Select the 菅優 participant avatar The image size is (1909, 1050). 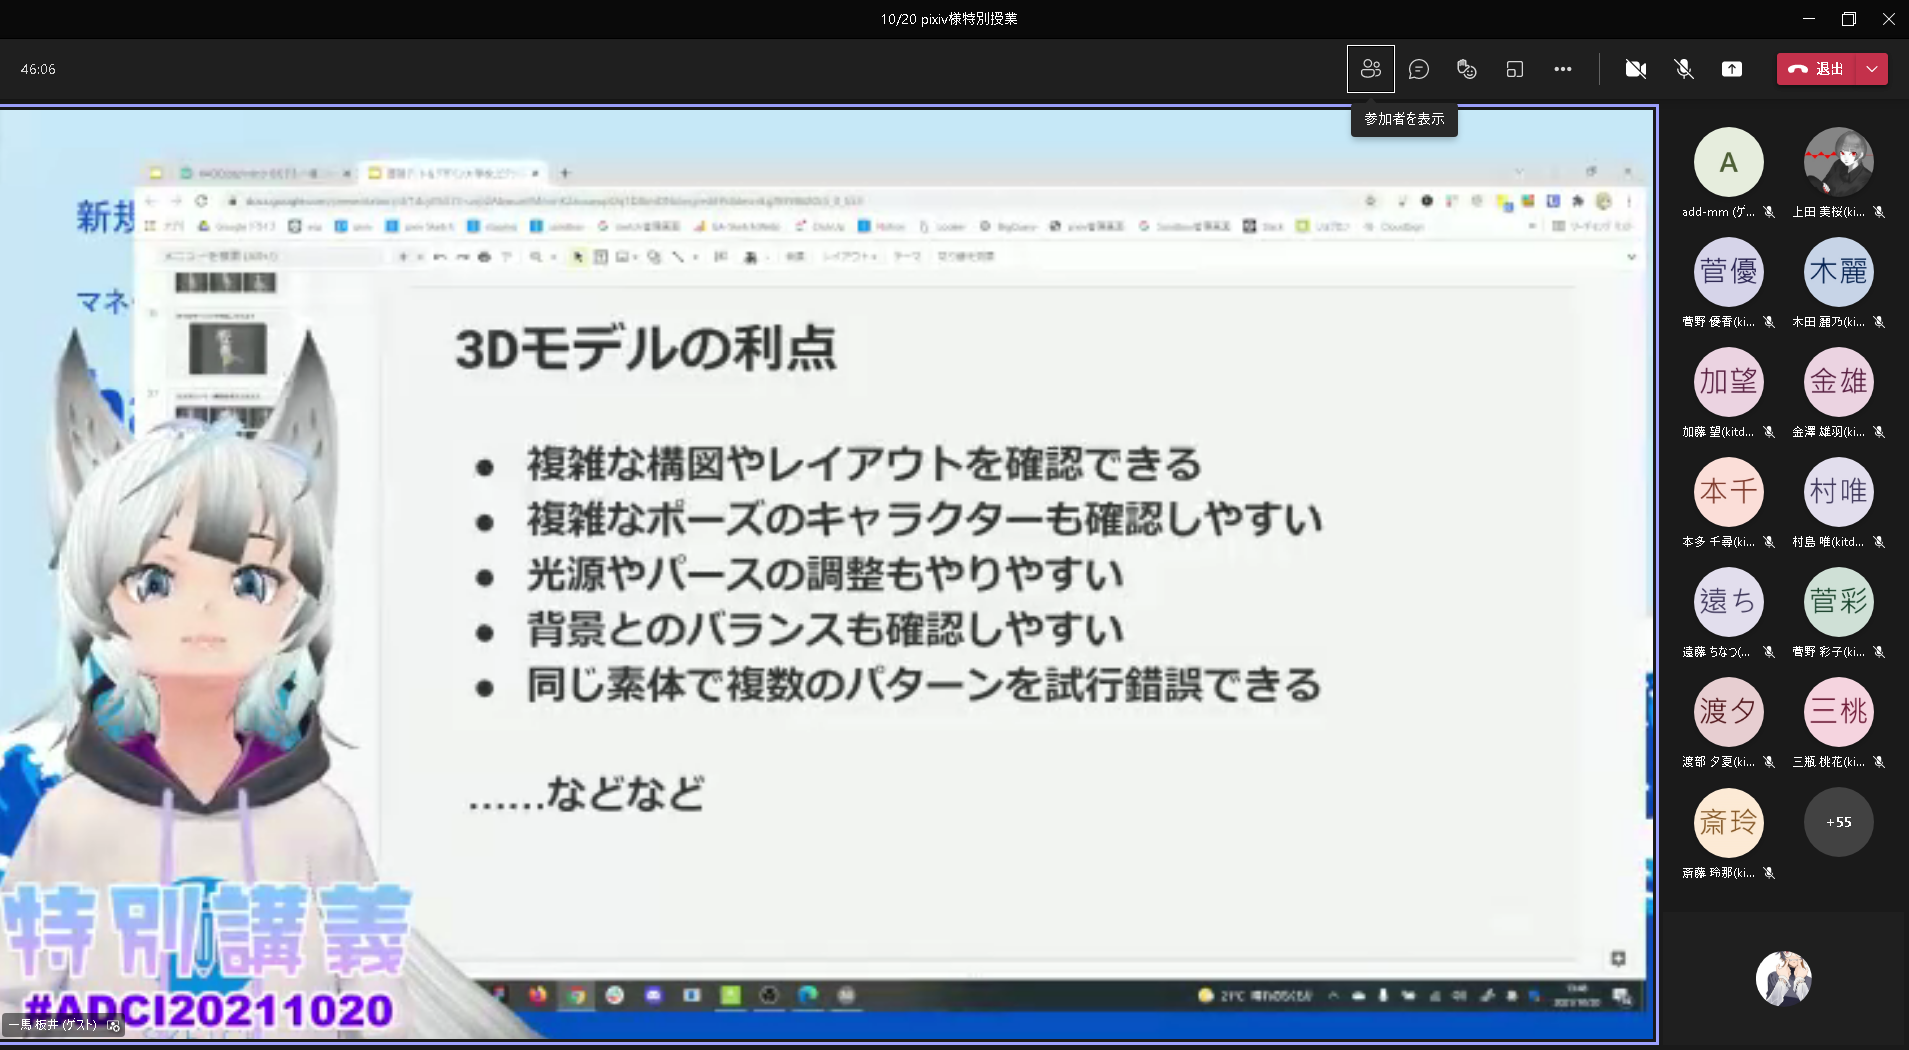point(1728,272)
